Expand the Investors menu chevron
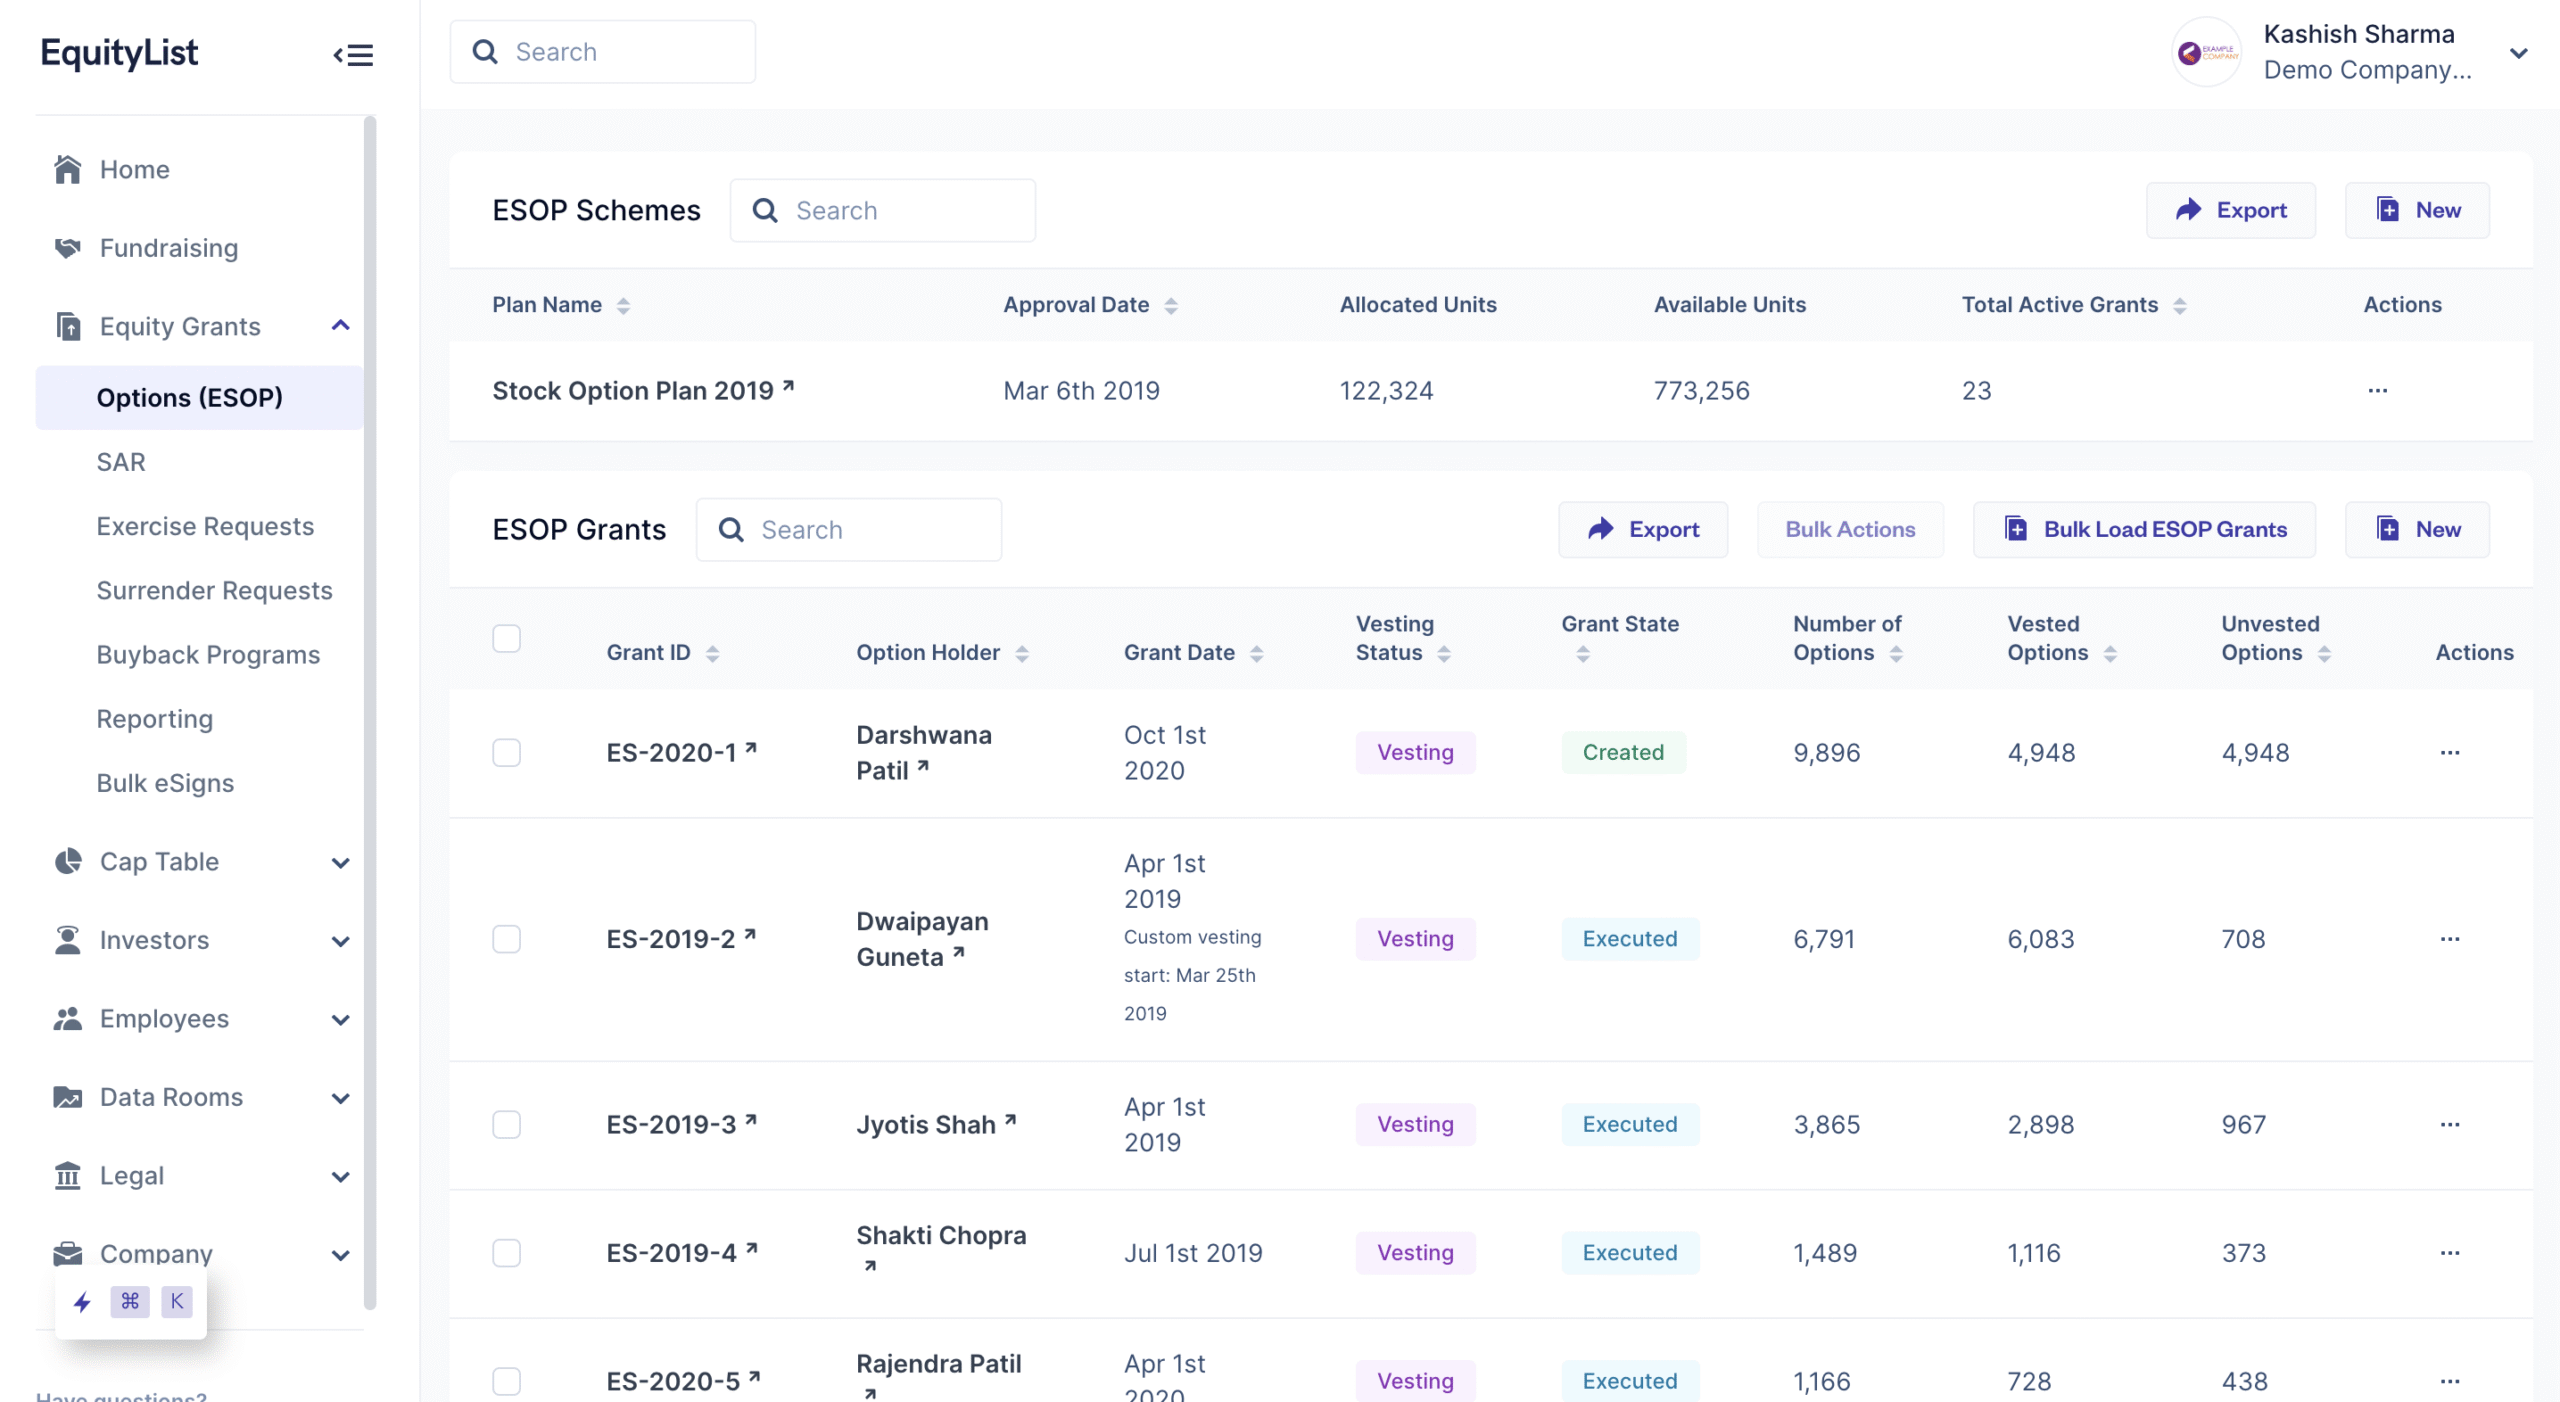2560x1402 pixels. (340, 940)
